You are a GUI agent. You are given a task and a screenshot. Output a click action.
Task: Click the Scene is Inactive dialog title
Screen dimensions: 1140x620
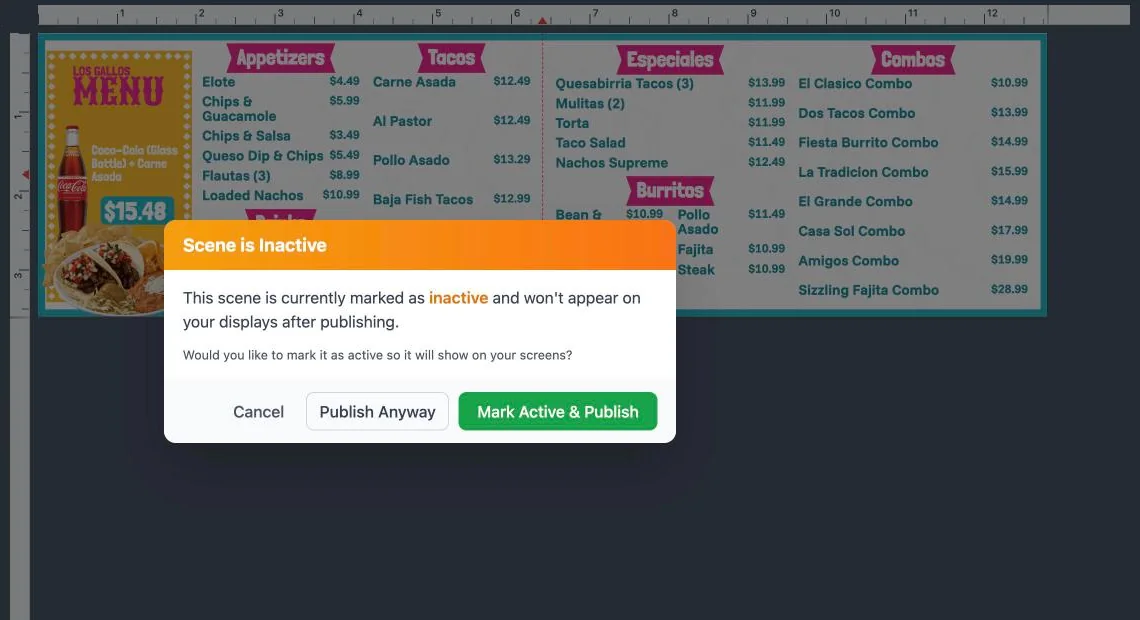click(x=254, y=246)
